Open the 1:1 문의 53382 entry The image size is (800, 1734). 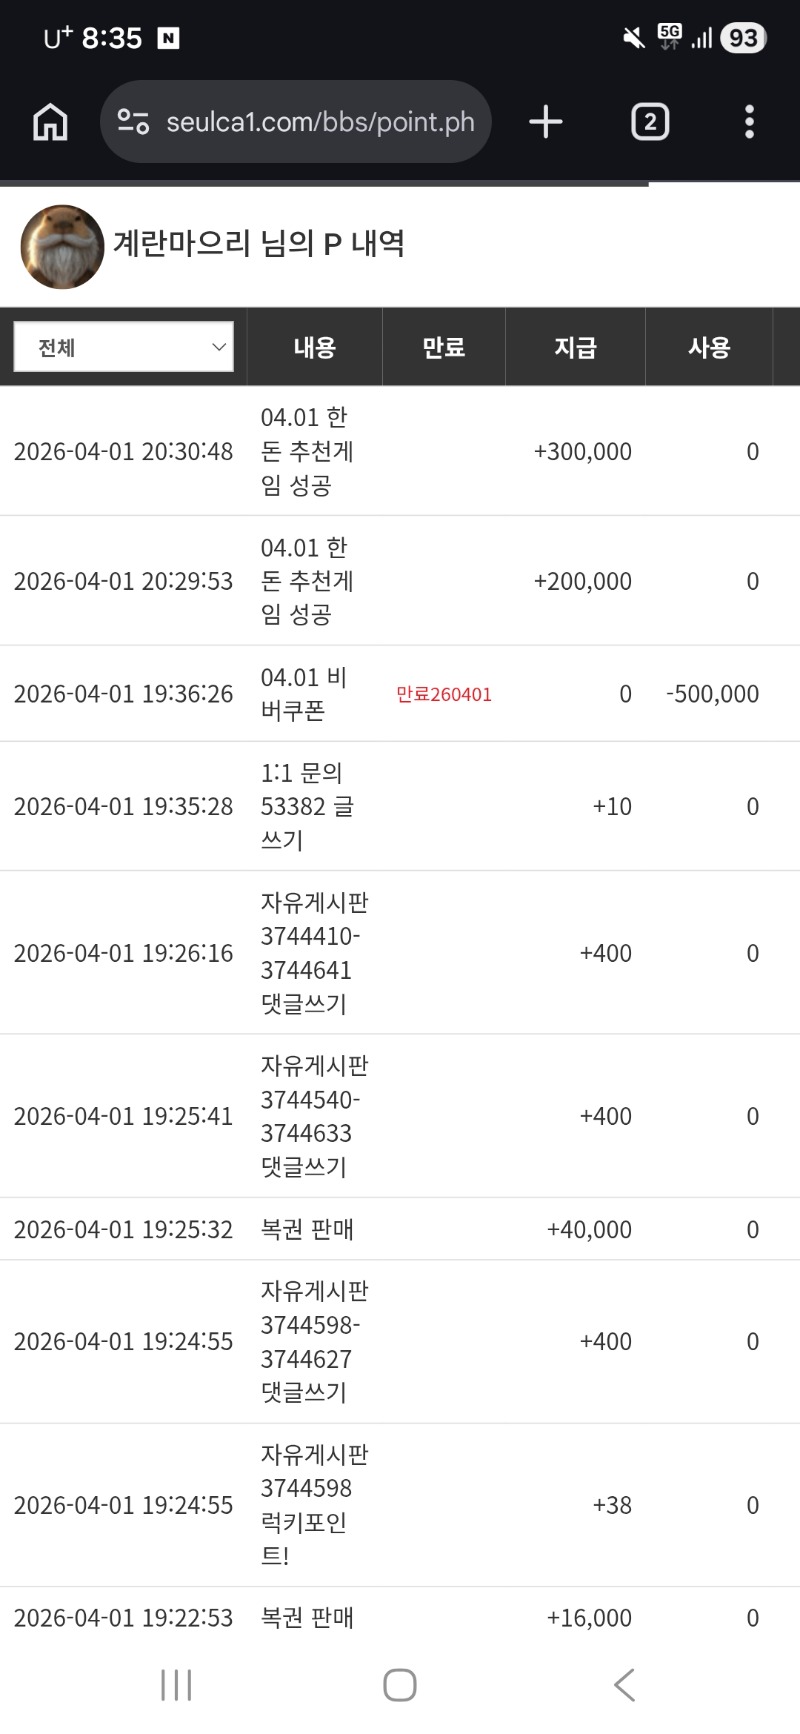pos(306,806)
